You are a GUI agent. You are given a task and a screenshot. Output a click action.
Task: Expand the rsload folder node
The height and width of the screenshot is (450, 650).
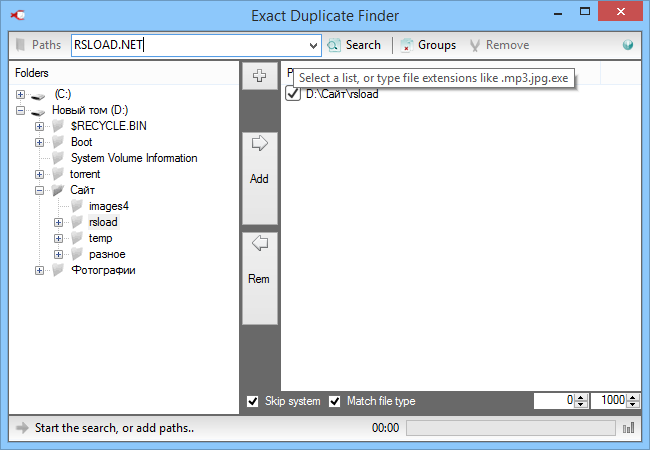point(58,223)
